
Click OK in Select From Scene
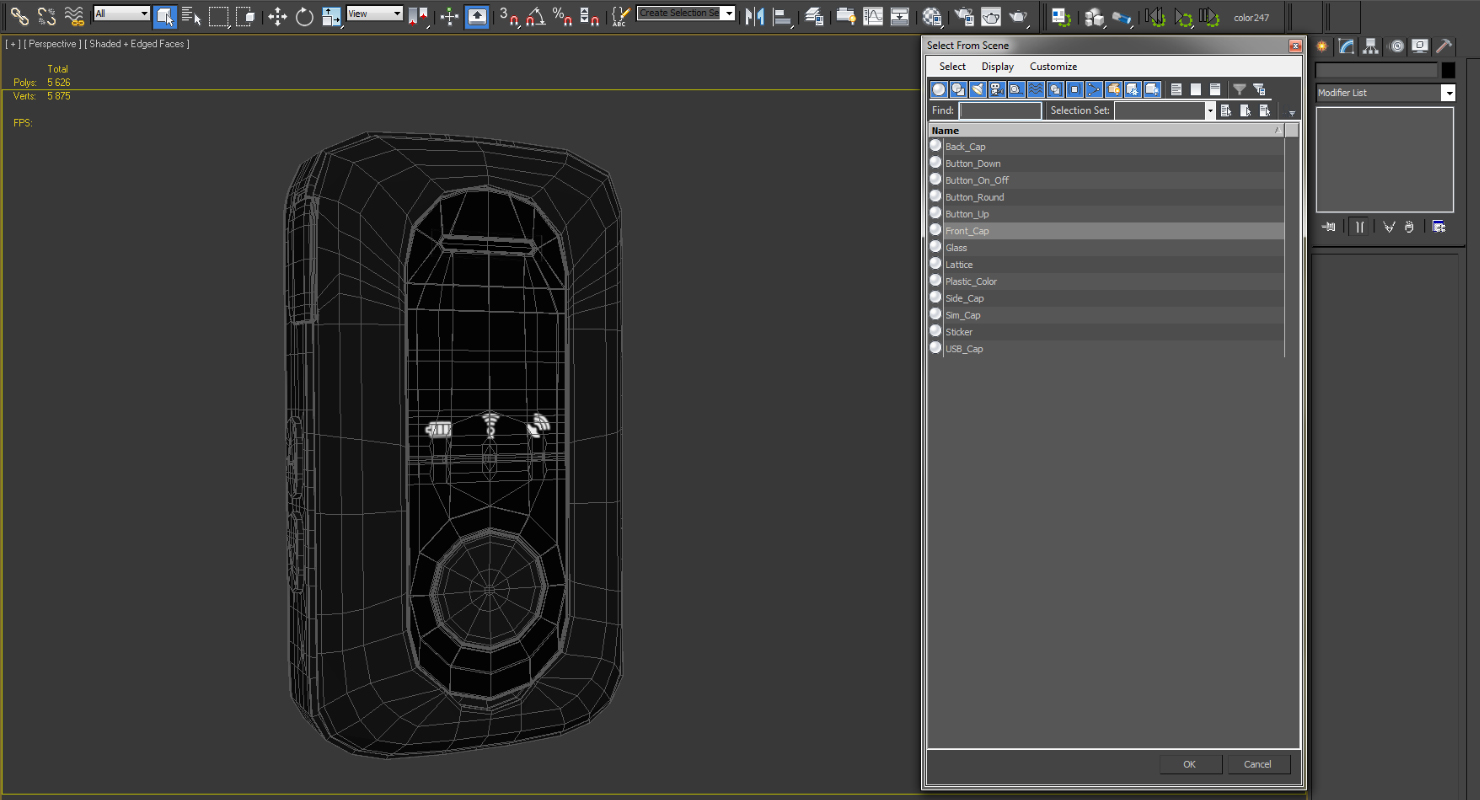coord(1190,764)
